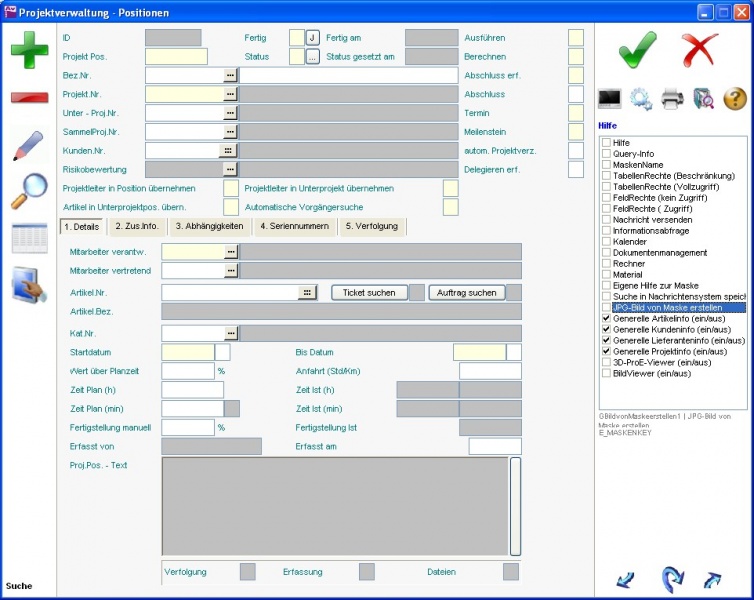
Task: Cancel using the red X icon
Action: tap(700, 49)
